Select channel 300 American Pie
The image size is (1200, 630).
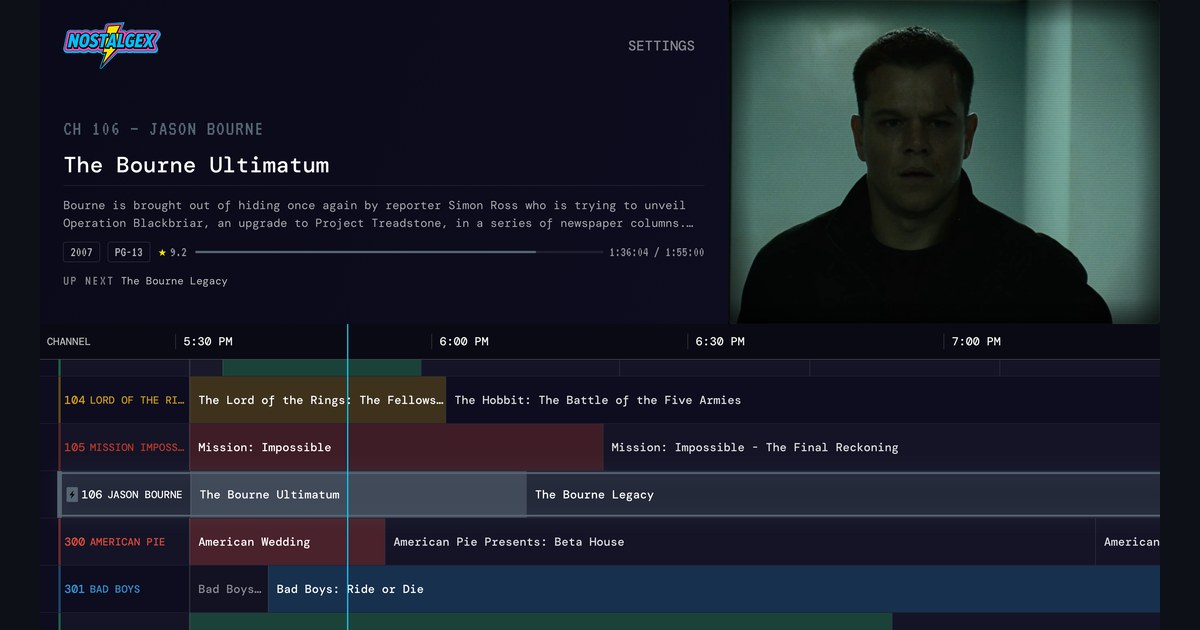tap(125, 542)
